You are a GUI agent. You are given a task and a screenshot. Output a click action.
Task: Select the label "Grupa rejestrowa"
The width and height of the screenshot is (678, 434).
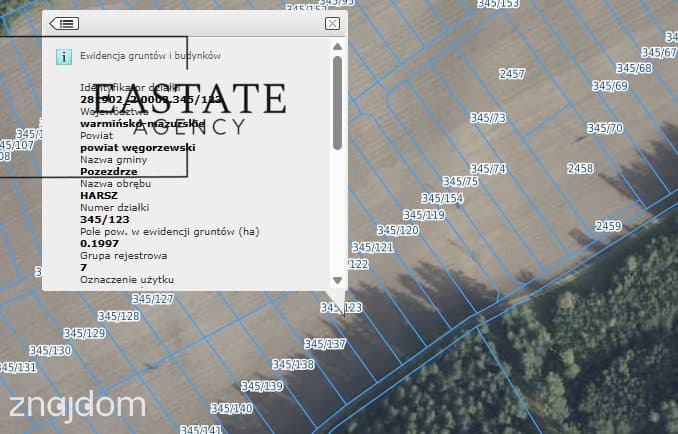[123, 256]
